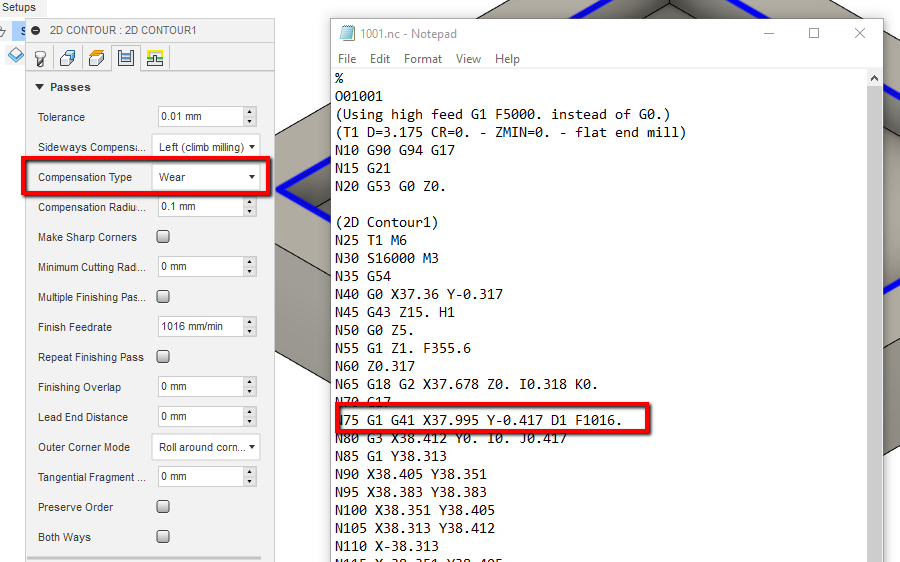The width and height of the screenshot is (900, 562).
Task: Click the N10 G90 G94 G17 line
Action: [395, 150]
